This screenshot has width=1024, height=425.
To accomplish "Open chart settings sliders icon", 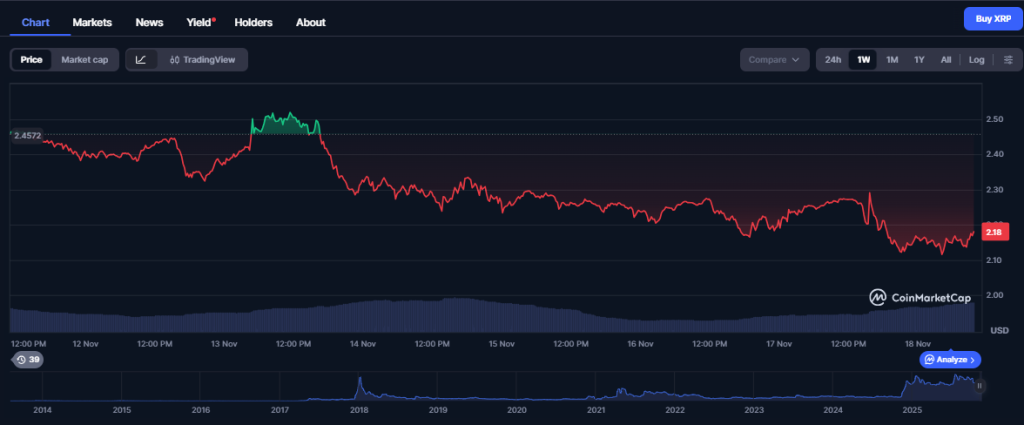I will click(1007, 60).
